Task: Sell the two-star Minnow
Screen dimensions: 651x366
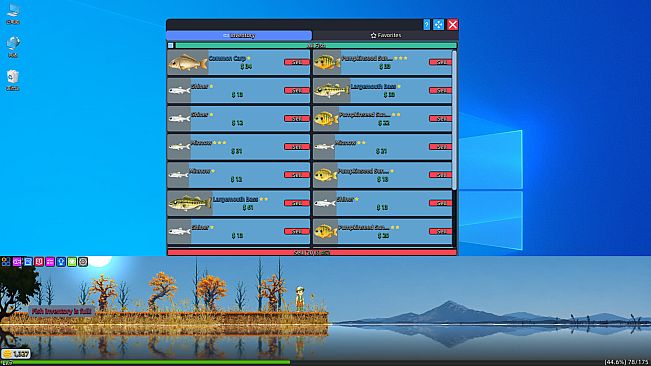Action: [x=440, y=146]
